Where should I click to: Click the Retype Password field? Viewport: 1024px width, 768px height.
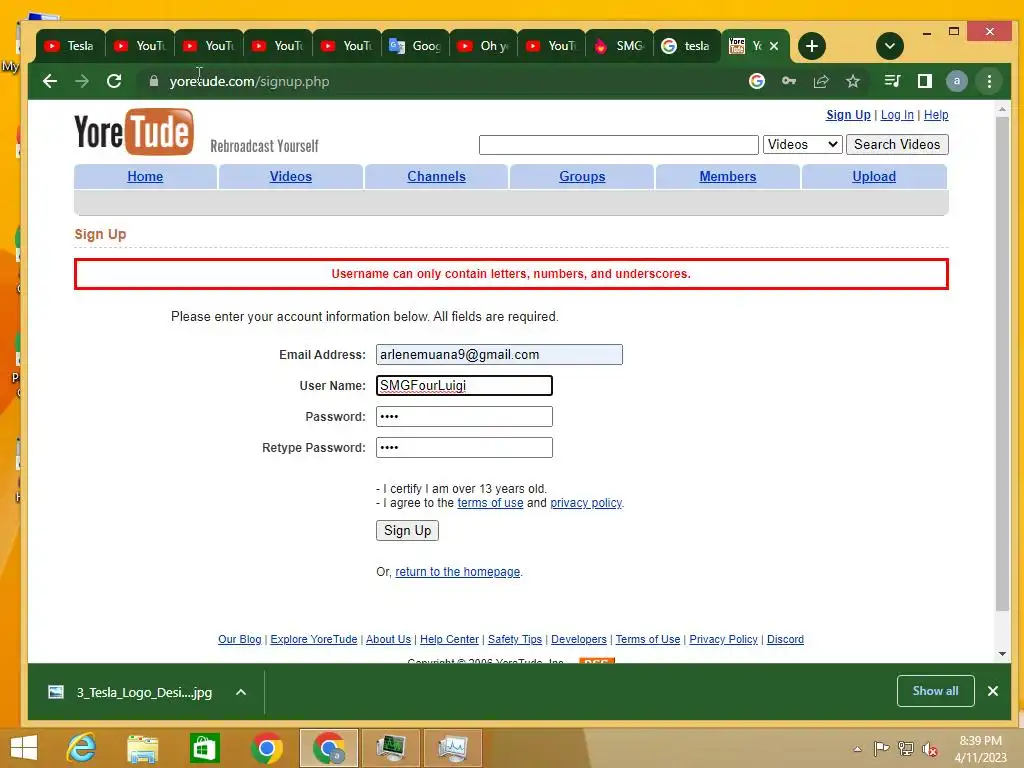464,447
